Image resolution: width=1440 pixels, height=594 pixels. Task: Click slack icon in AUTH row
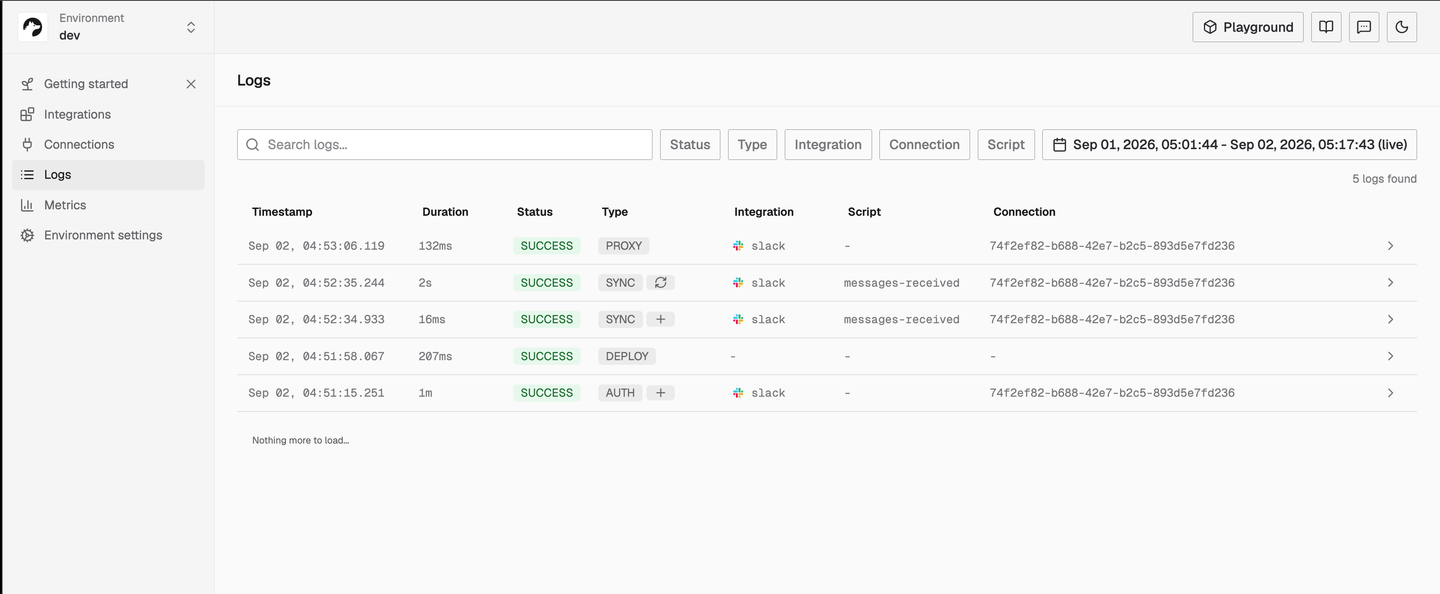[738, 393]
